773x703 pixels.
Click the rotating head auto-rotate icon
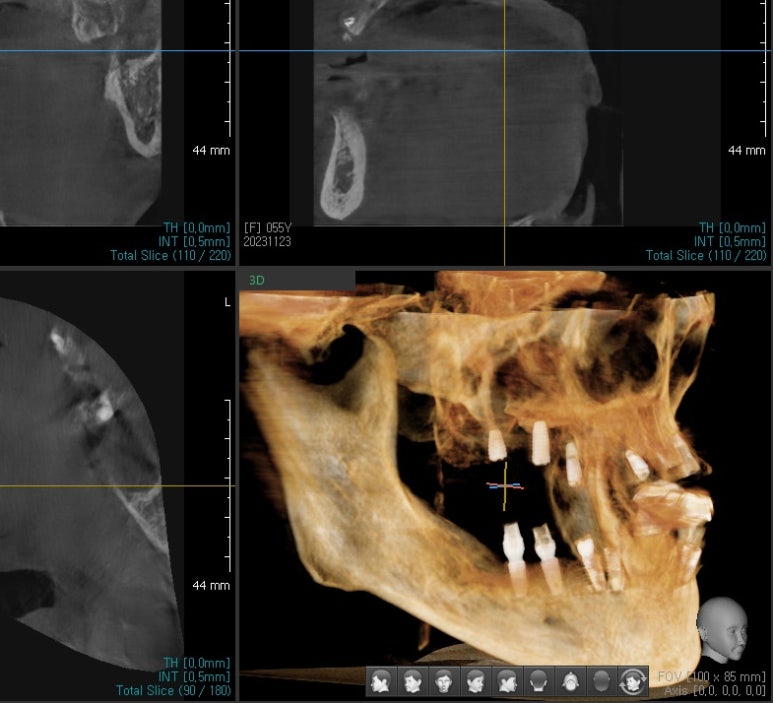click(x=633, y=681)
